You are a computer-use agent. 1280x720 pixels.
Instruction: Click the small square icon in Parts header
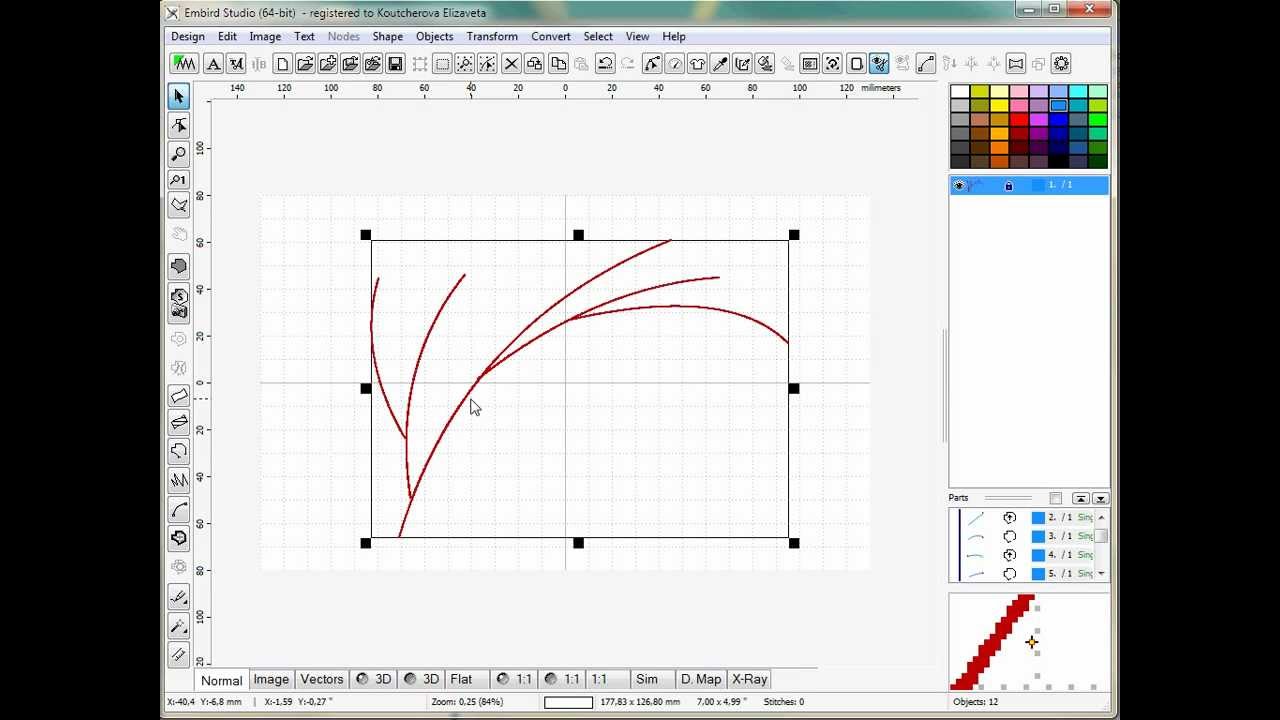point(1056,498)
